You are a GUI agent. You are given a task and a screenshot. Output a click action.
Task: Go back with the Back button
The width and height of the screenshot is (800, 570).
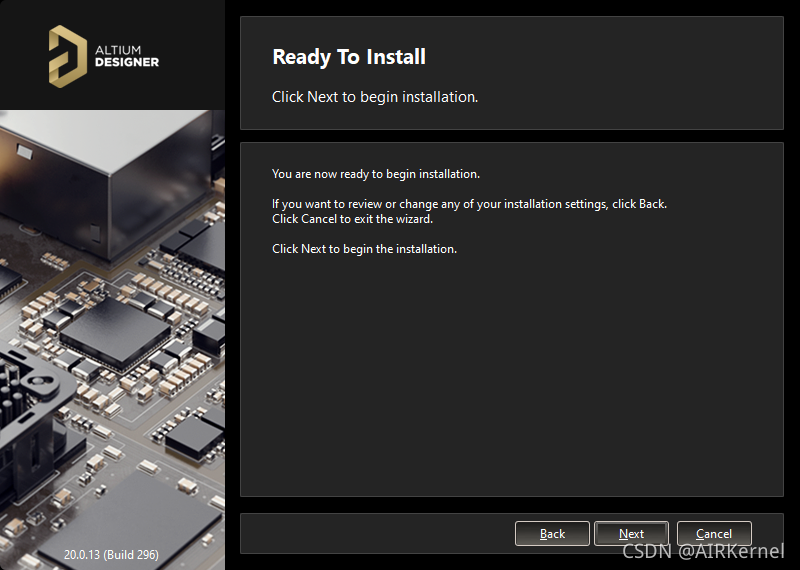pos(552,534)
